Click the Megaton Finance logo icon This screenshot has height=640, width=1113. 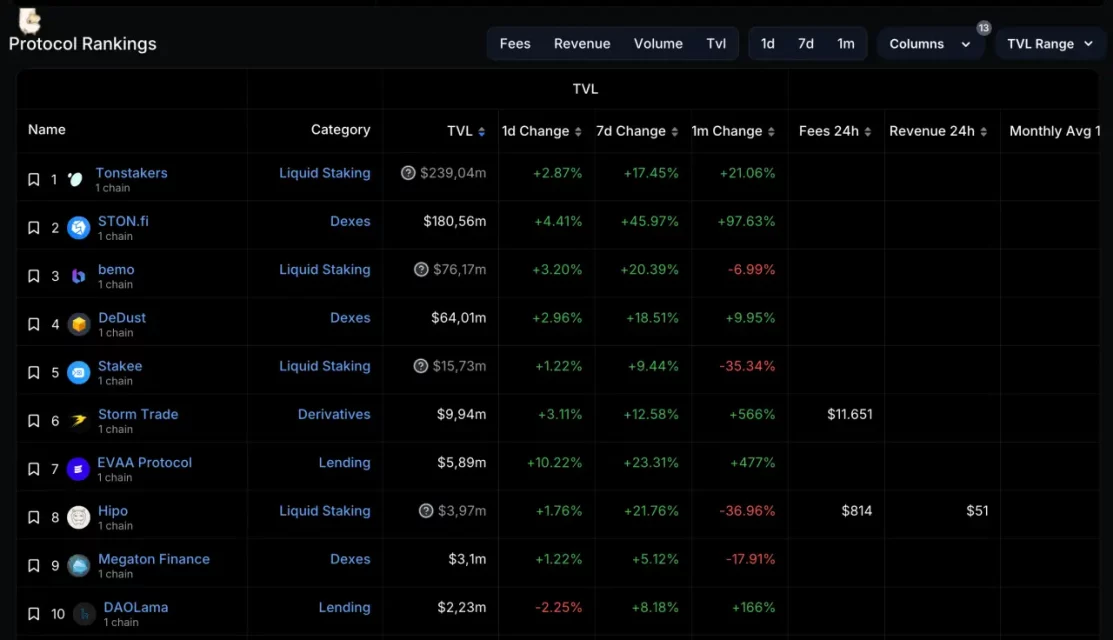[78, 565]
